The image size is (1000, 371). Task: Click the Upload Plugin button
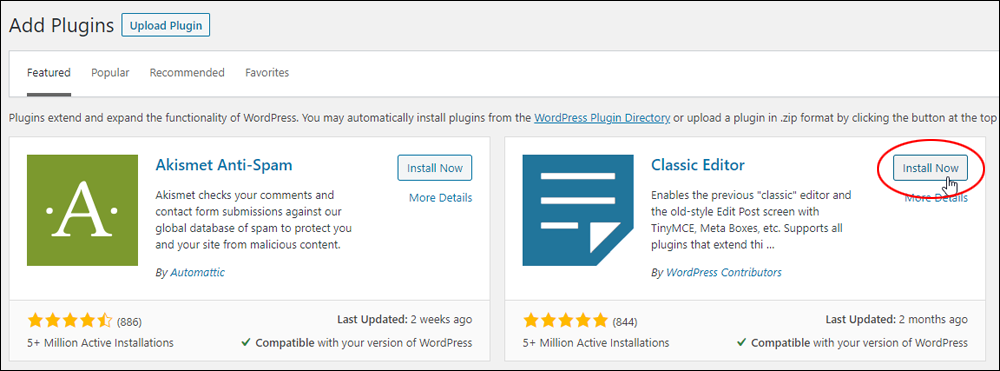tap(166, 25)
